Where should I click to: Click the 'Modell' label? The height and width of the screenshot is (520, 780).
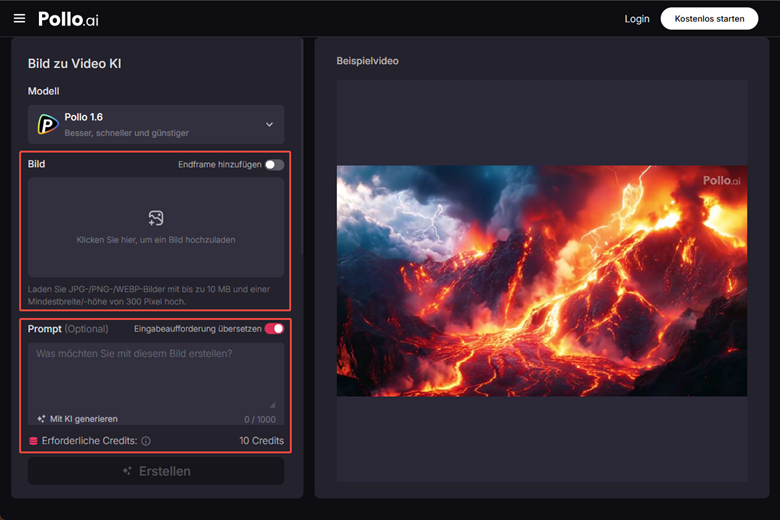coord(43,91)
